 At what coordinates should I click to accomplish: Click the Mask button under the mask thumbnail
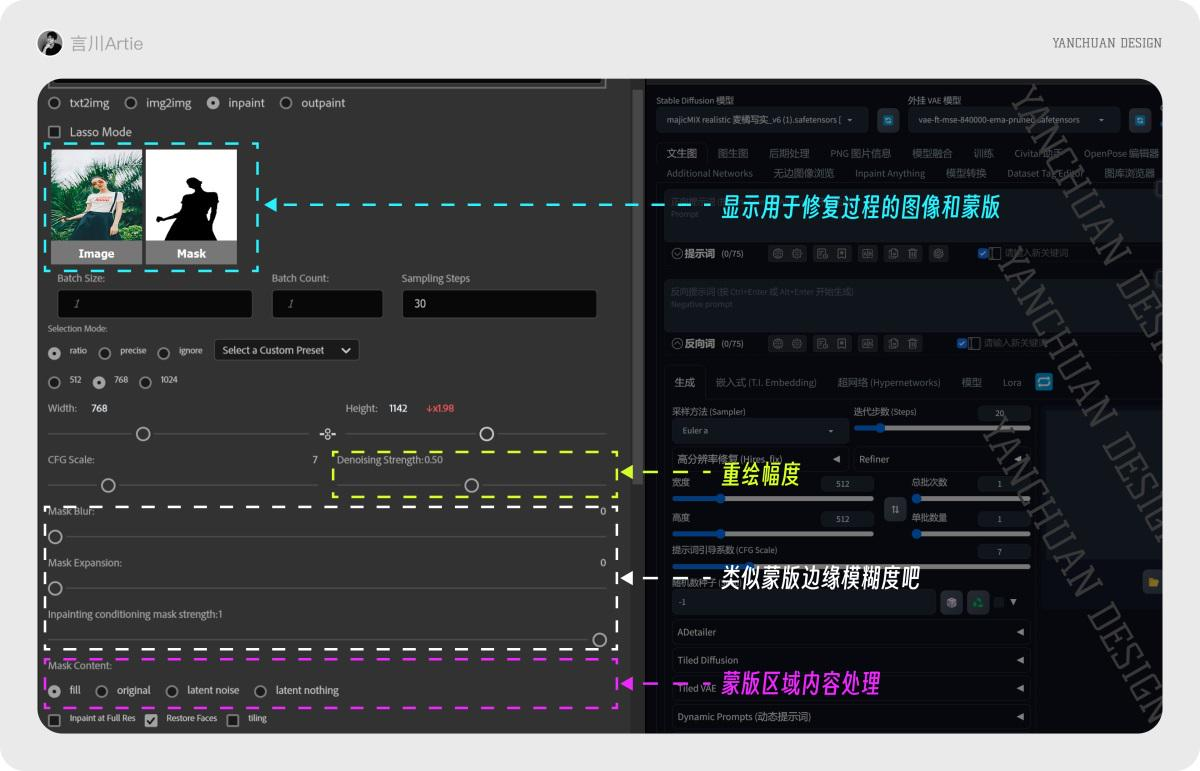click(191, 253)
